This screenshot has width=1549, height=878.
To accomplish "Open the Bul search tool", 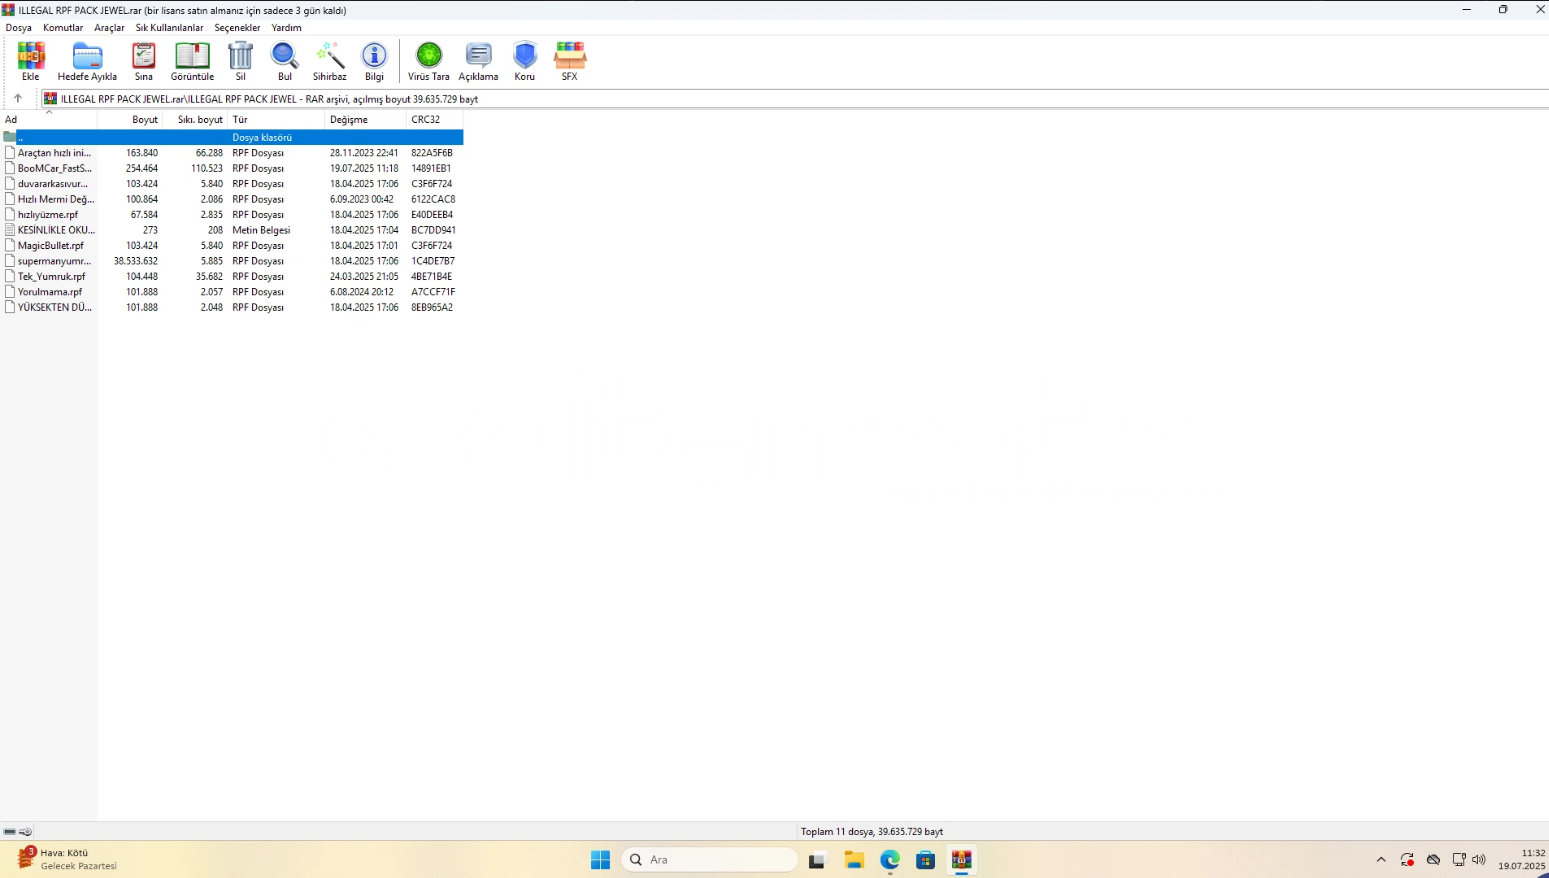I will pyautogui.click(x=285, y=61).
